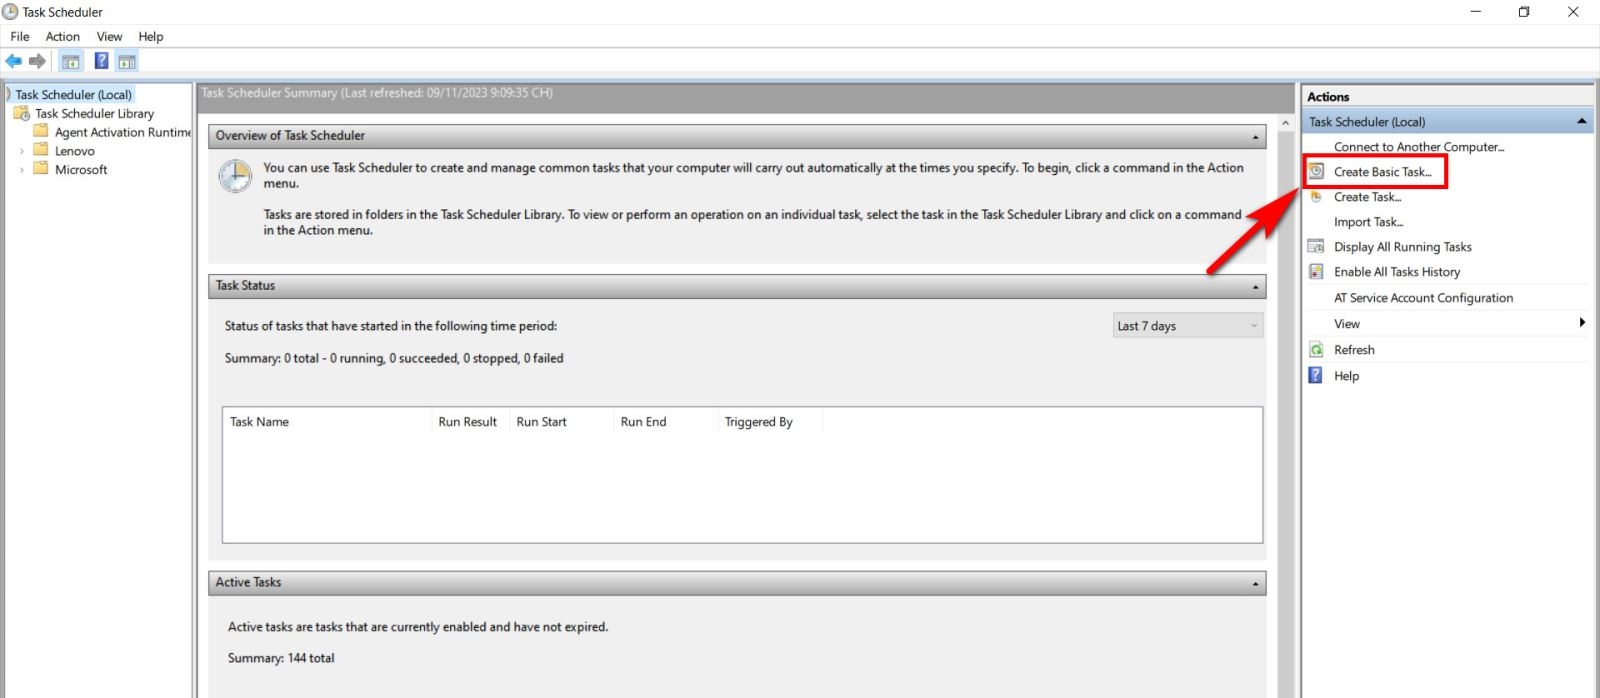The width and height of the screenshot is (1600, 698).
Task: Click the Enable All Tasks History icon
Action: tap(1316, 271)
